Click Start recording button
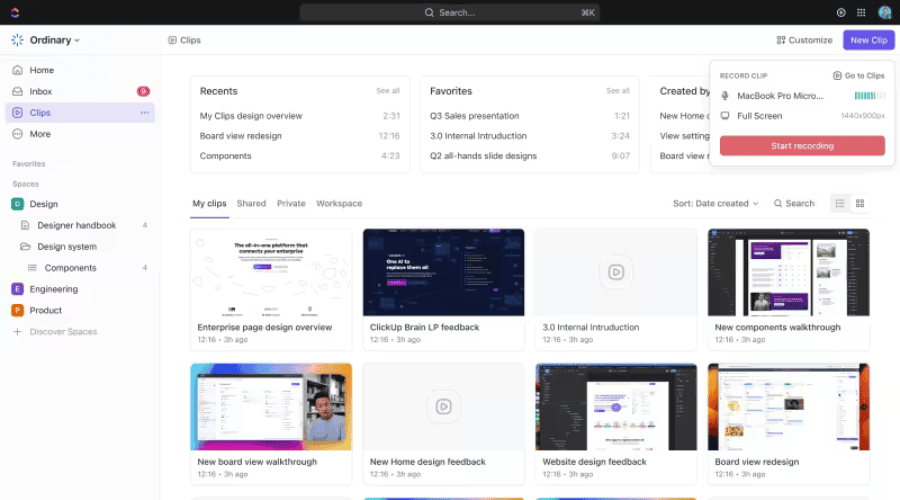 pyautogui.click(x=802, y=146)
